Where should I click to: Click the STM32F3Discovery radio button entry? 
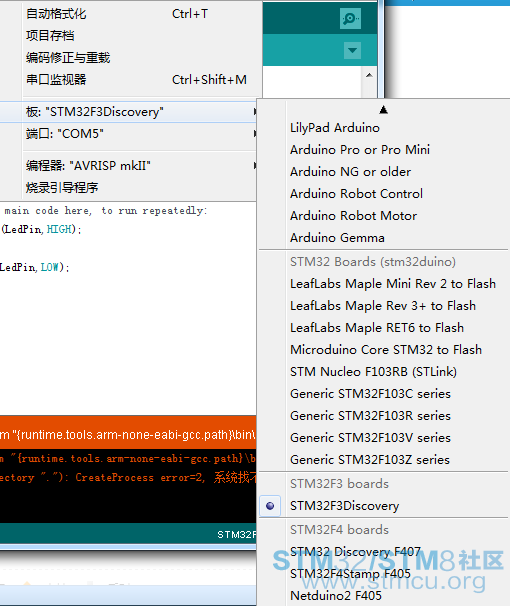[383, 506]
